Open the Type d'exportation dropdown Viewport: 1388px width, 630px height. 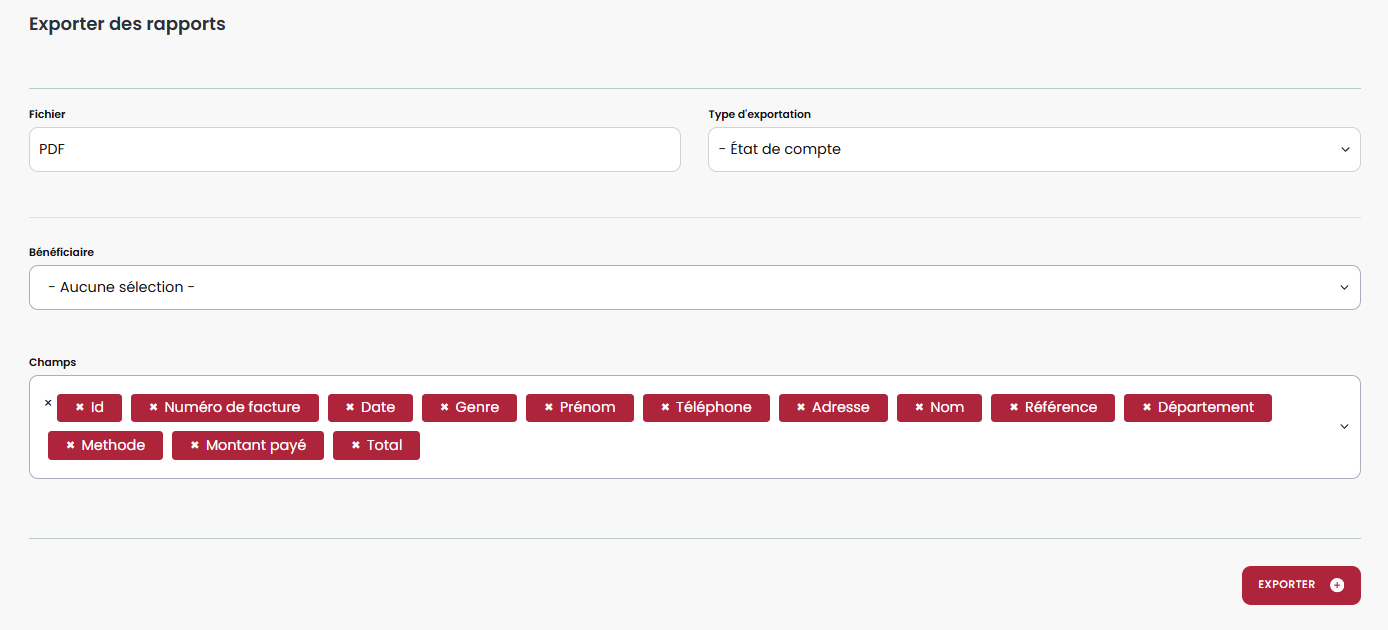(x=1033, y=149)
